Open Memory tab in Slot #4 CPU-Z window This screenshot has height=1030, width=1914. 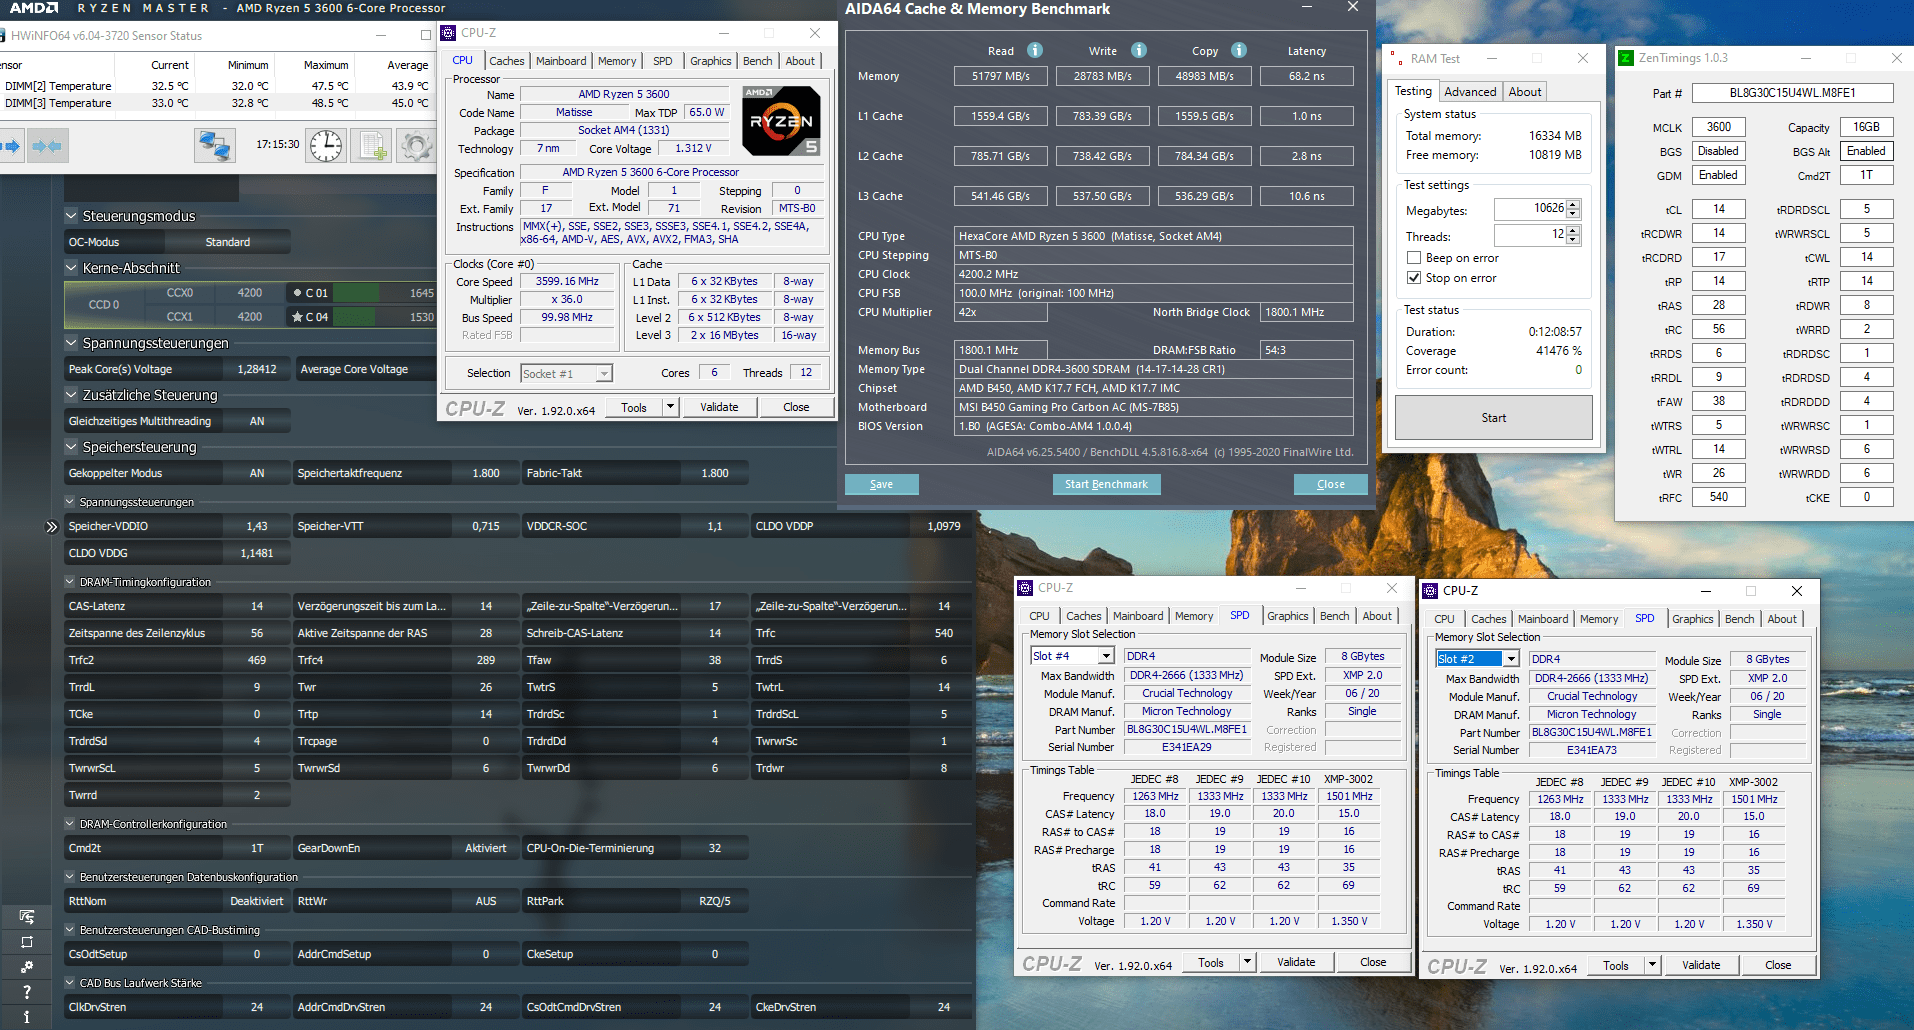pyautogui.click(x=1194, y=616)
